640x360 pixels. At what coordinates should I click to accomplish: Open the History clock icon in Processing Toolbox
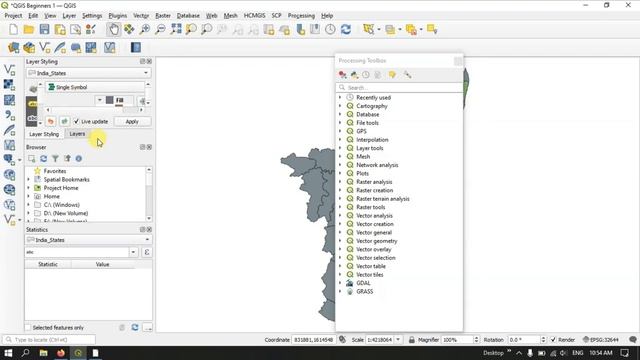click(x=366, y=75)
